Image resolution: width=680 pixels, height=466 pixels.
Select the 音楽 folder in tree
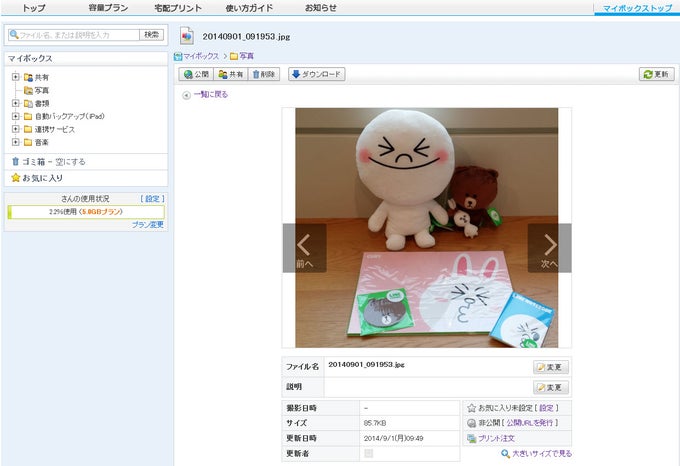tap(36, 142)
